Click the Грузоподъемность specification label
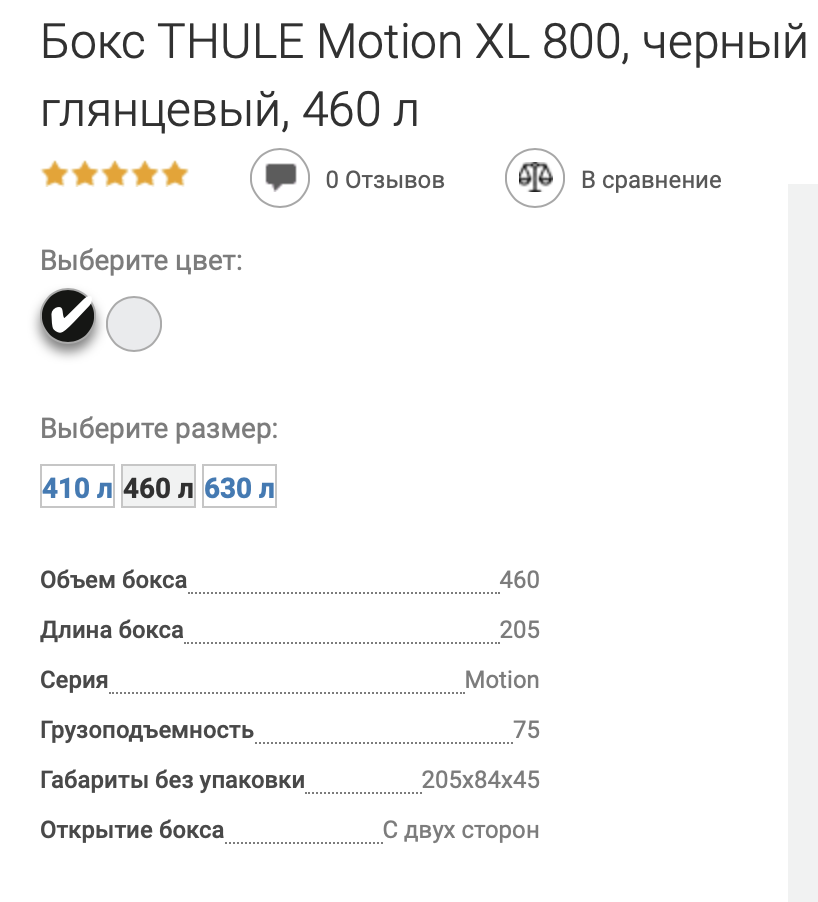The width and height of the screenshot is (818, 902). (147, 730)
